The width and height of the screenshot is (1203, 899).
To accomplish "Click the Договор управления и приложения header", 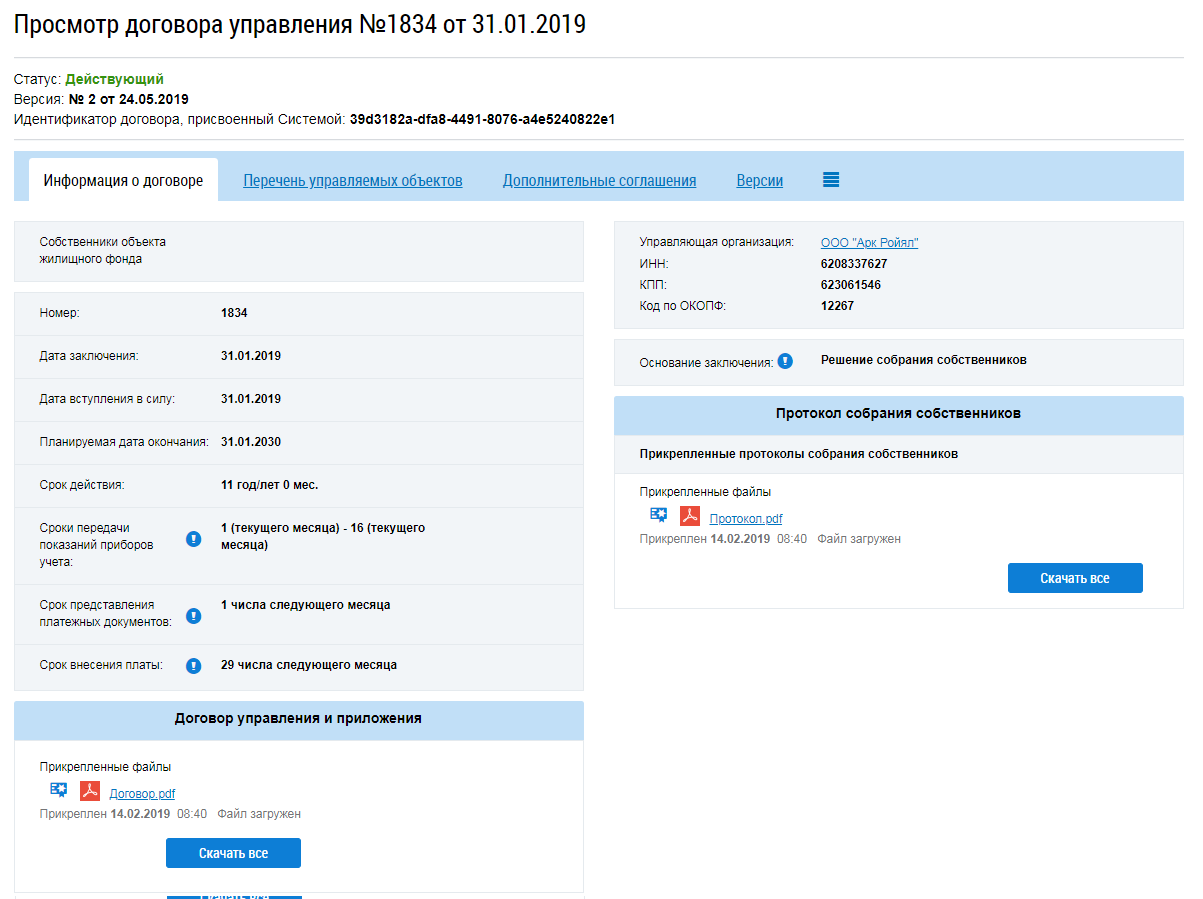I will point(298,719).
